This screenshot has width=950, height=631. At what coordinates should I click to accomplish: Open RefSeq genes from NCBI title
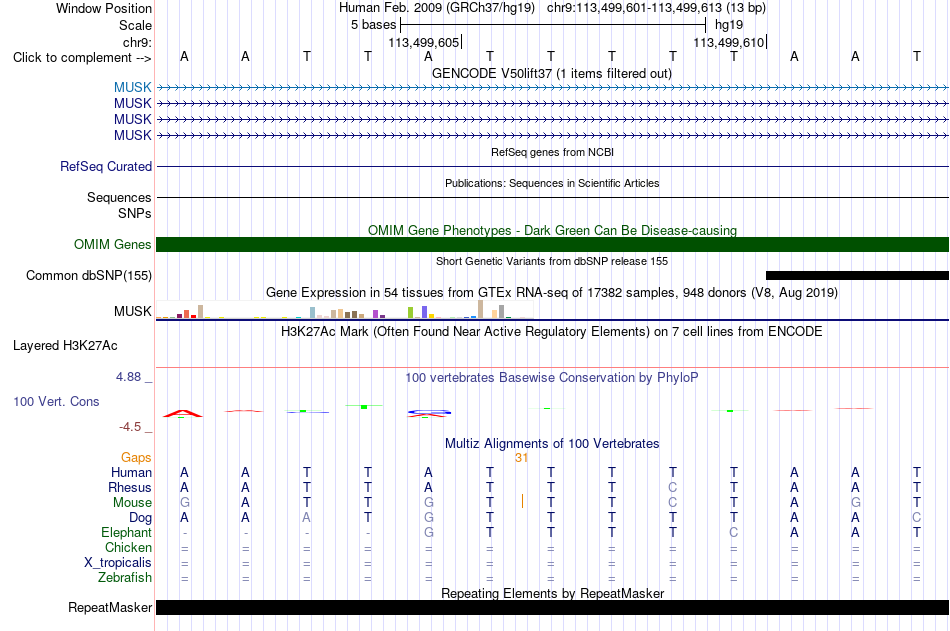pyautogui.click(x=552, y=152)
